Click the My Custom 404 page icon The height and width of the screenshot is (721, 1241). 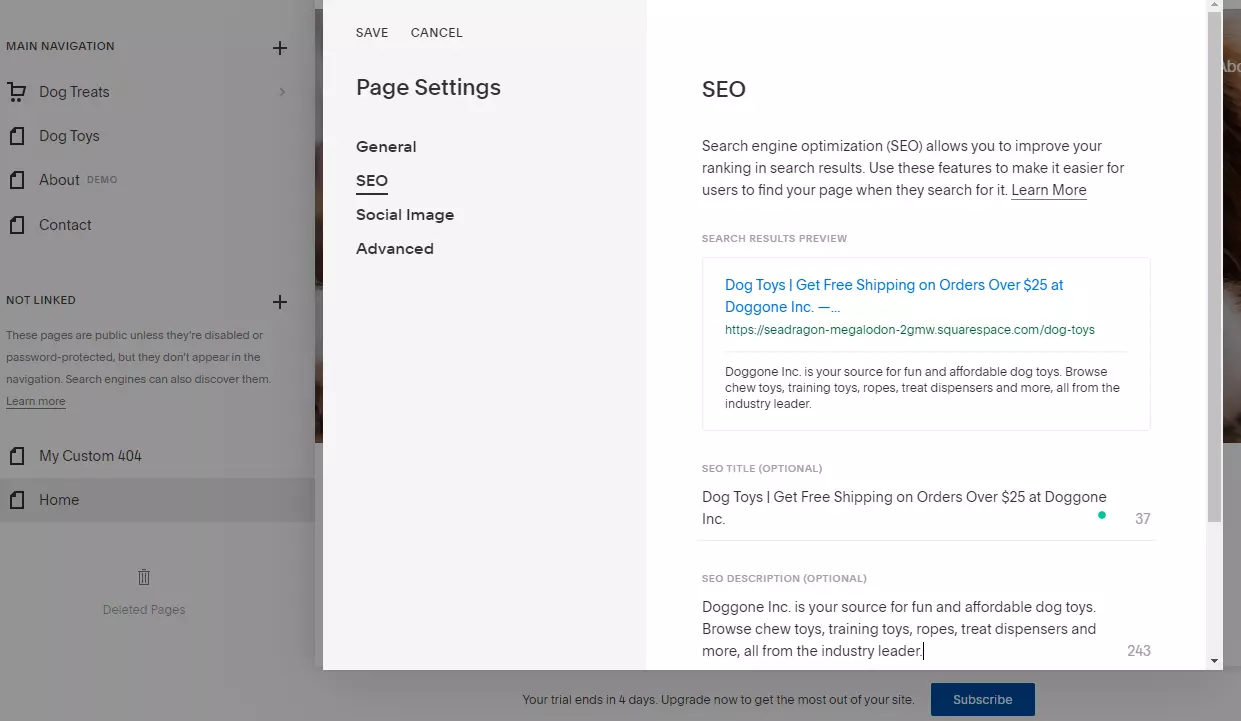[16, 456]
